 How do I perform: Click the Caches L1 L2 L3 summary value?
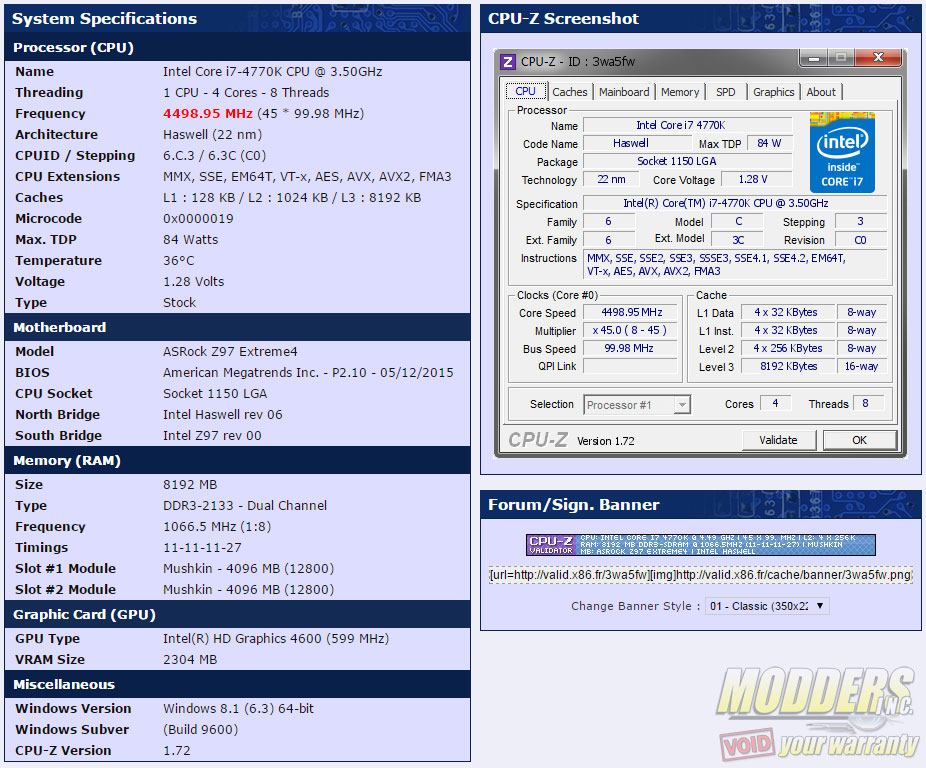(x=292, y=197)
